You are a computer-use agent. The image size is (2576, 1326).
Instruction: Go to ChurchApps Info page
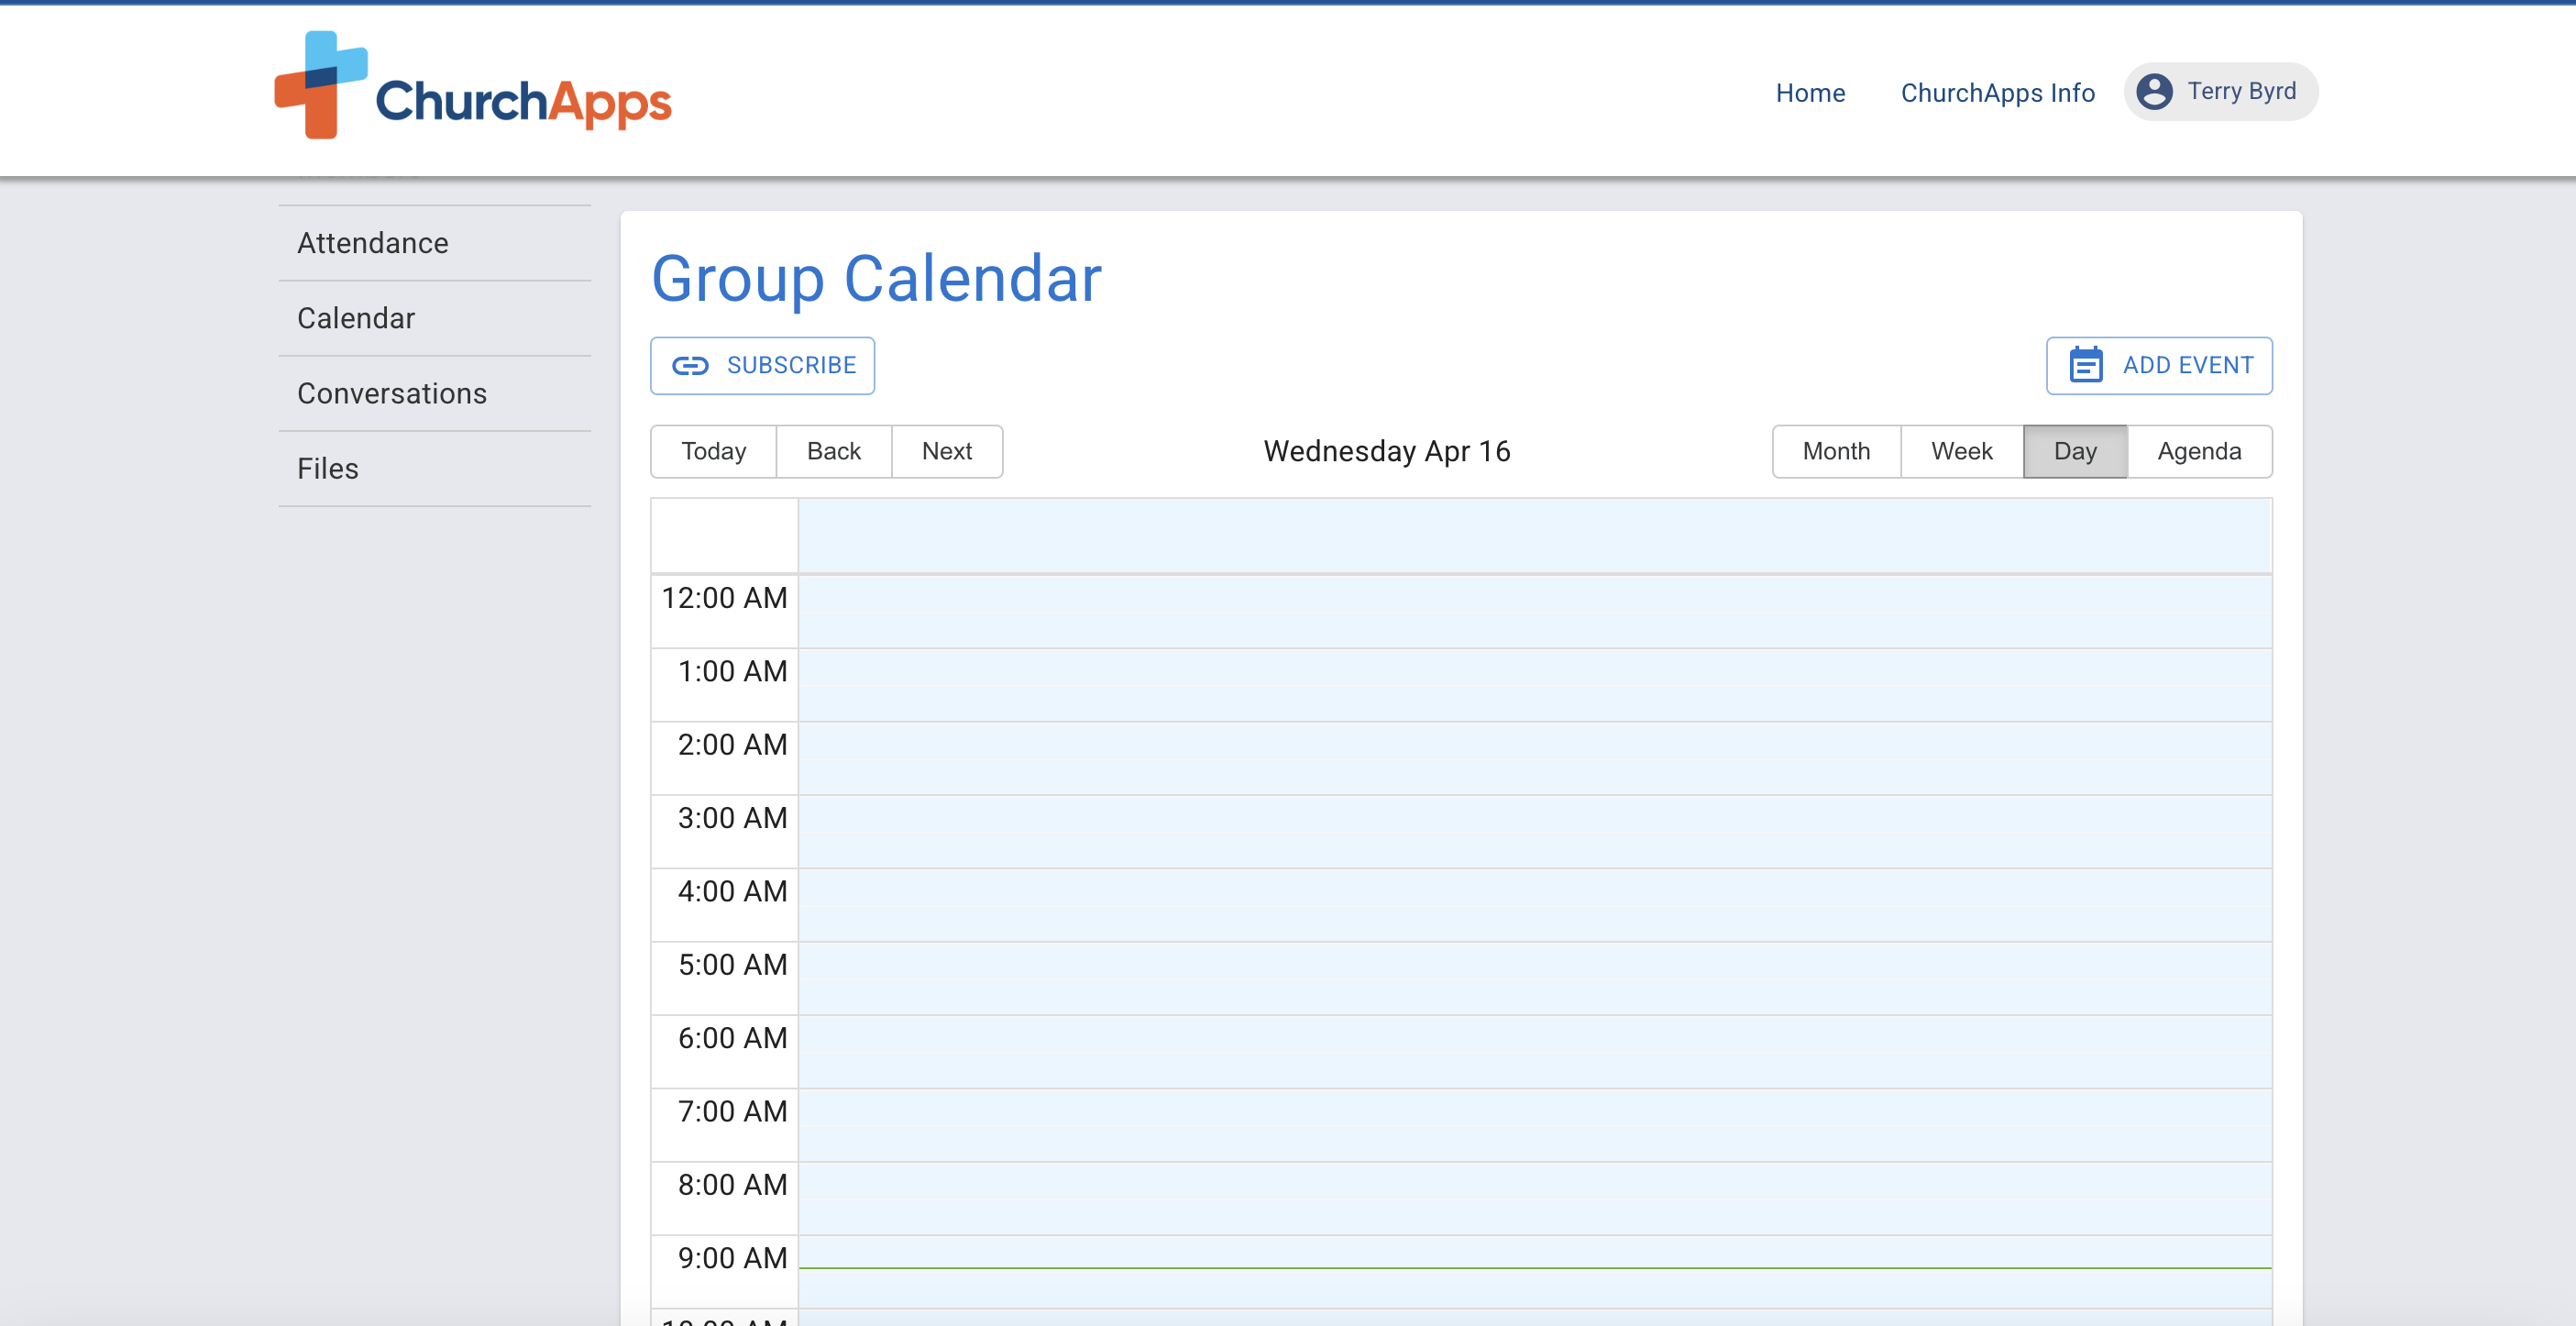(1997, 93)
